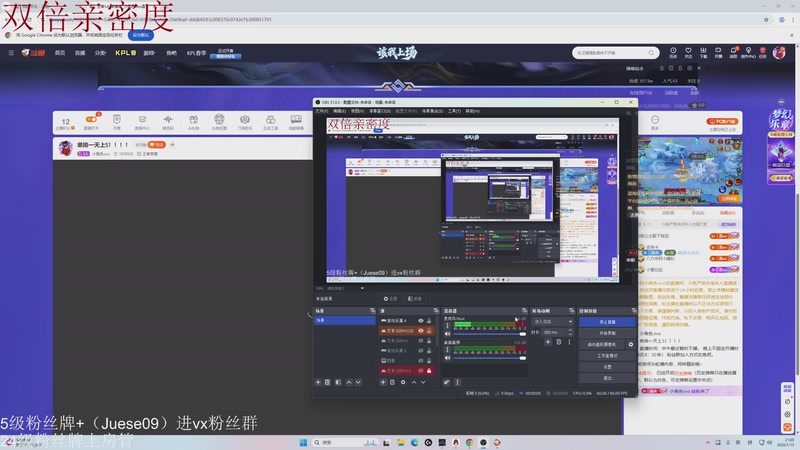Enable 工作室模式 studio mode button
The width and height of the screenshot is (800, 450).
coord(607,356)
